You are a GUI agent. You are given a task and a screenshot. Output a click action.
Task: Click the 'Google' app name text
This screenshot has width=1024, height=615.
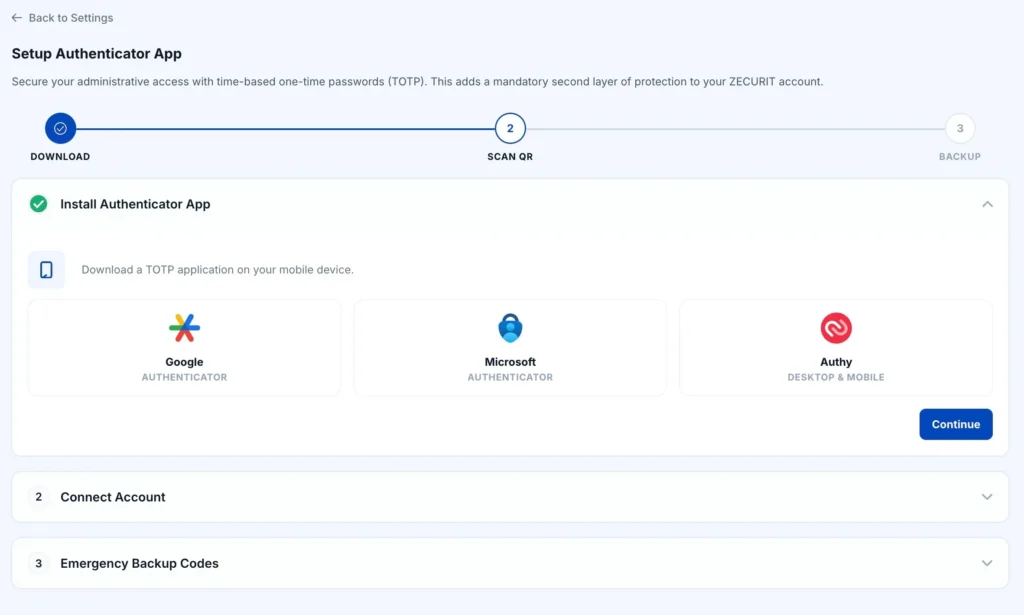(x=184, y=362)
